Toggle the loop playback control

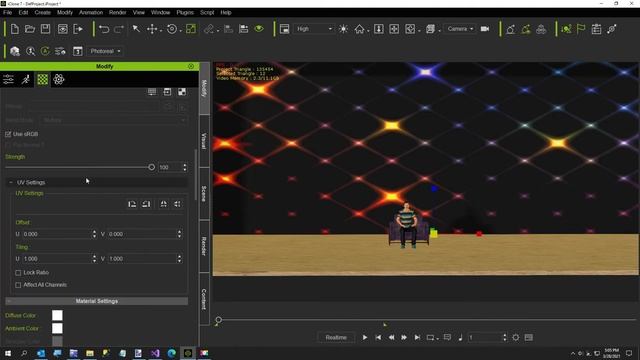(x=431, y=338)
